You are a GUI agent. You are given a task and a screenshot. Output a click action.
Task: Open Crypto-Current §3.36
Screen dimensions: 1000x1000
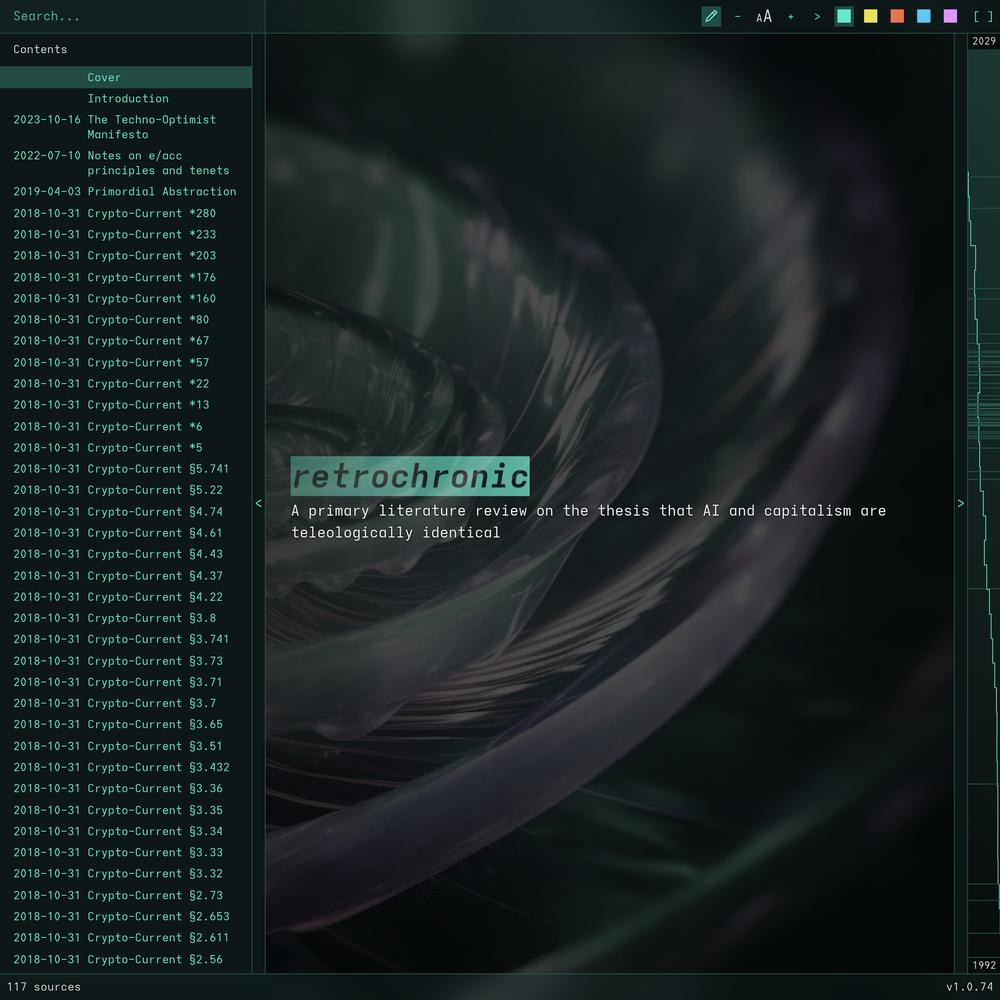point(126,789)
